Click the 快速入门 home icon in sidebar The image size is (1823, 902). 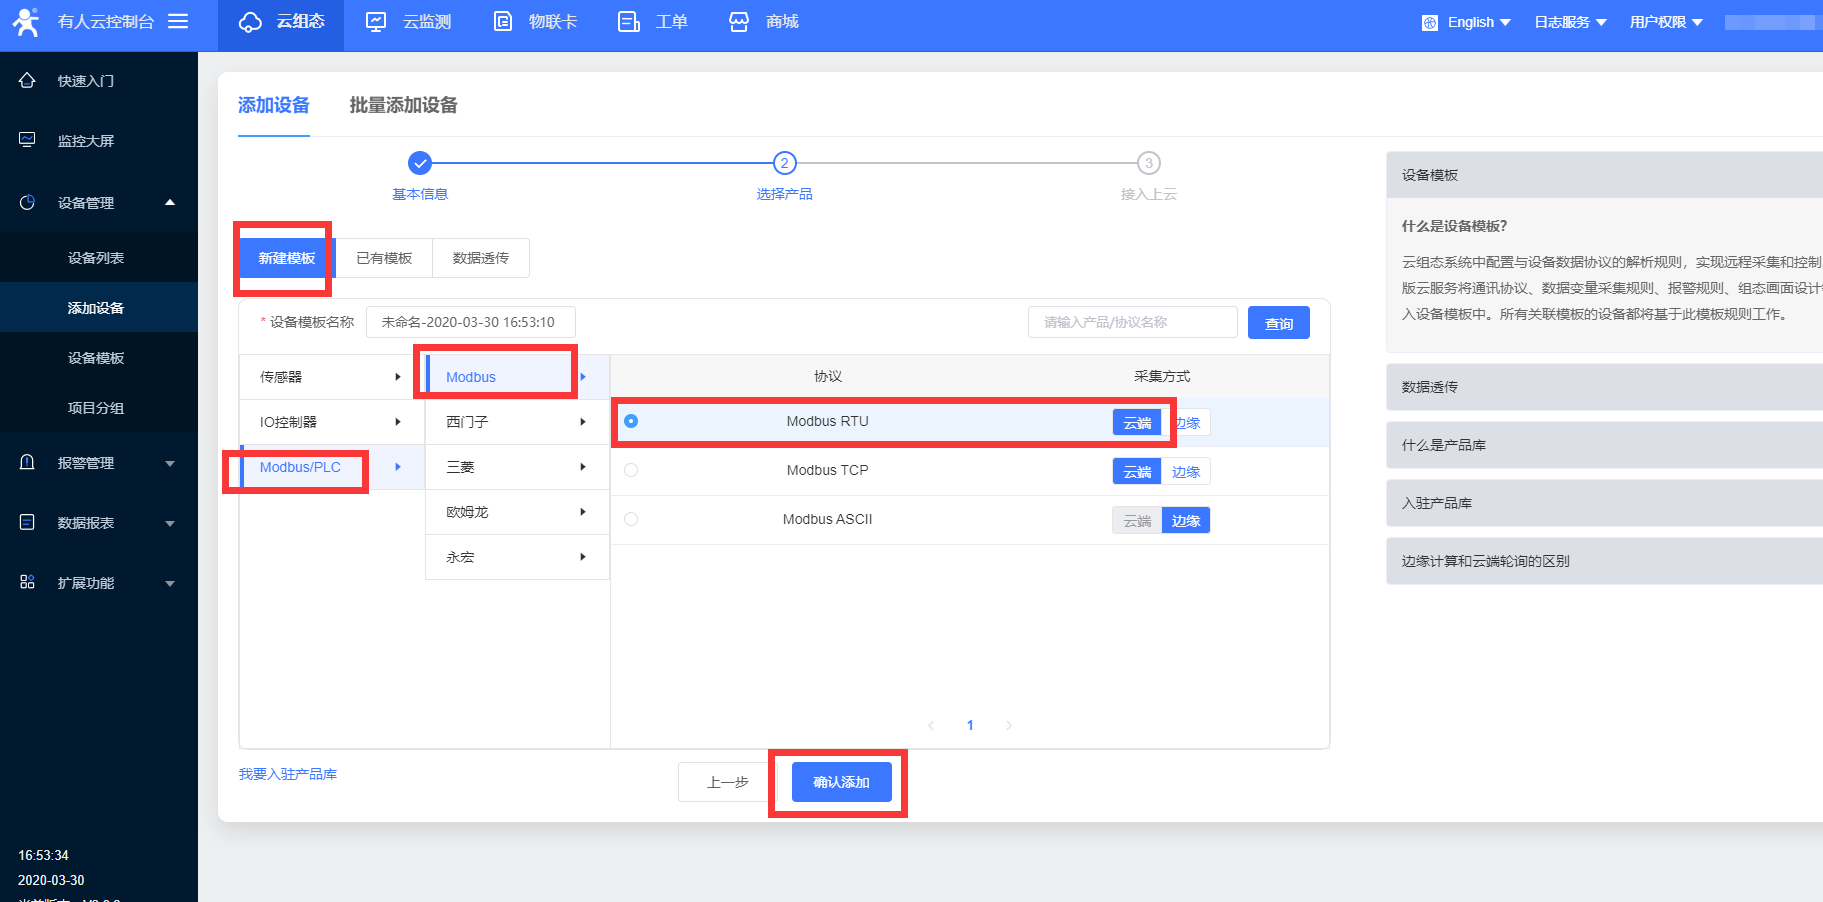27,81
